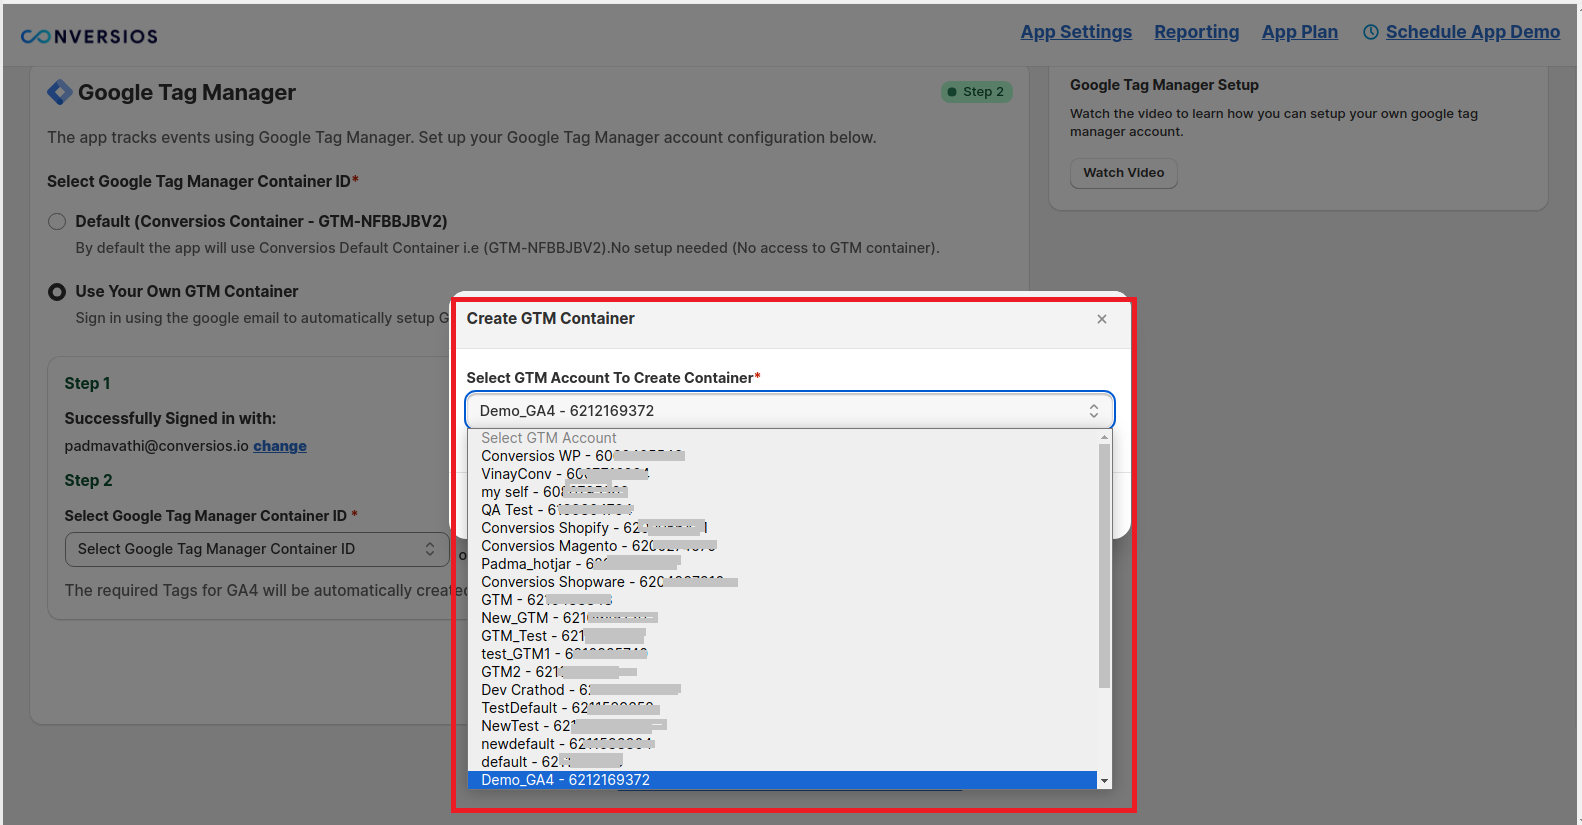The width and height of the screenshot is (1582, 825).
Task: Open App Settings page
Action: (1076, 32)
